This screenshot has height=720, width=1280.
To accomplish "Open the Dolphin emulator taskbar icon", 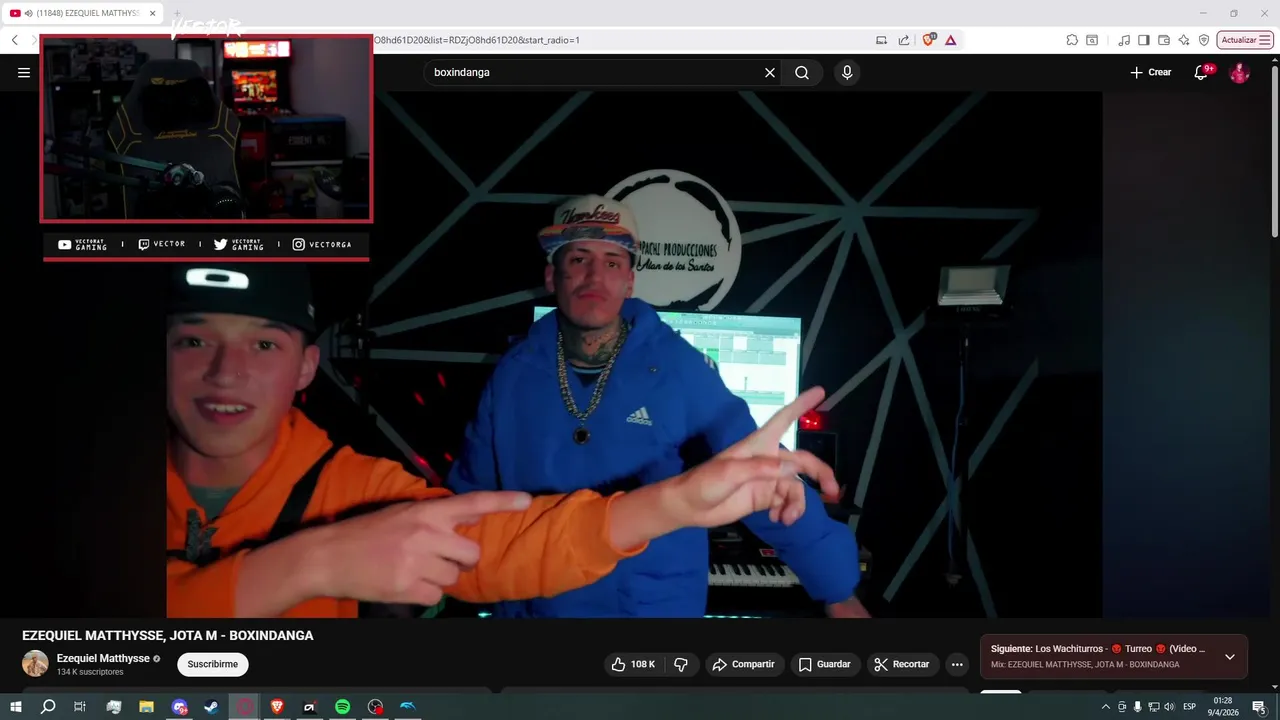I will [x=408, y=707].
